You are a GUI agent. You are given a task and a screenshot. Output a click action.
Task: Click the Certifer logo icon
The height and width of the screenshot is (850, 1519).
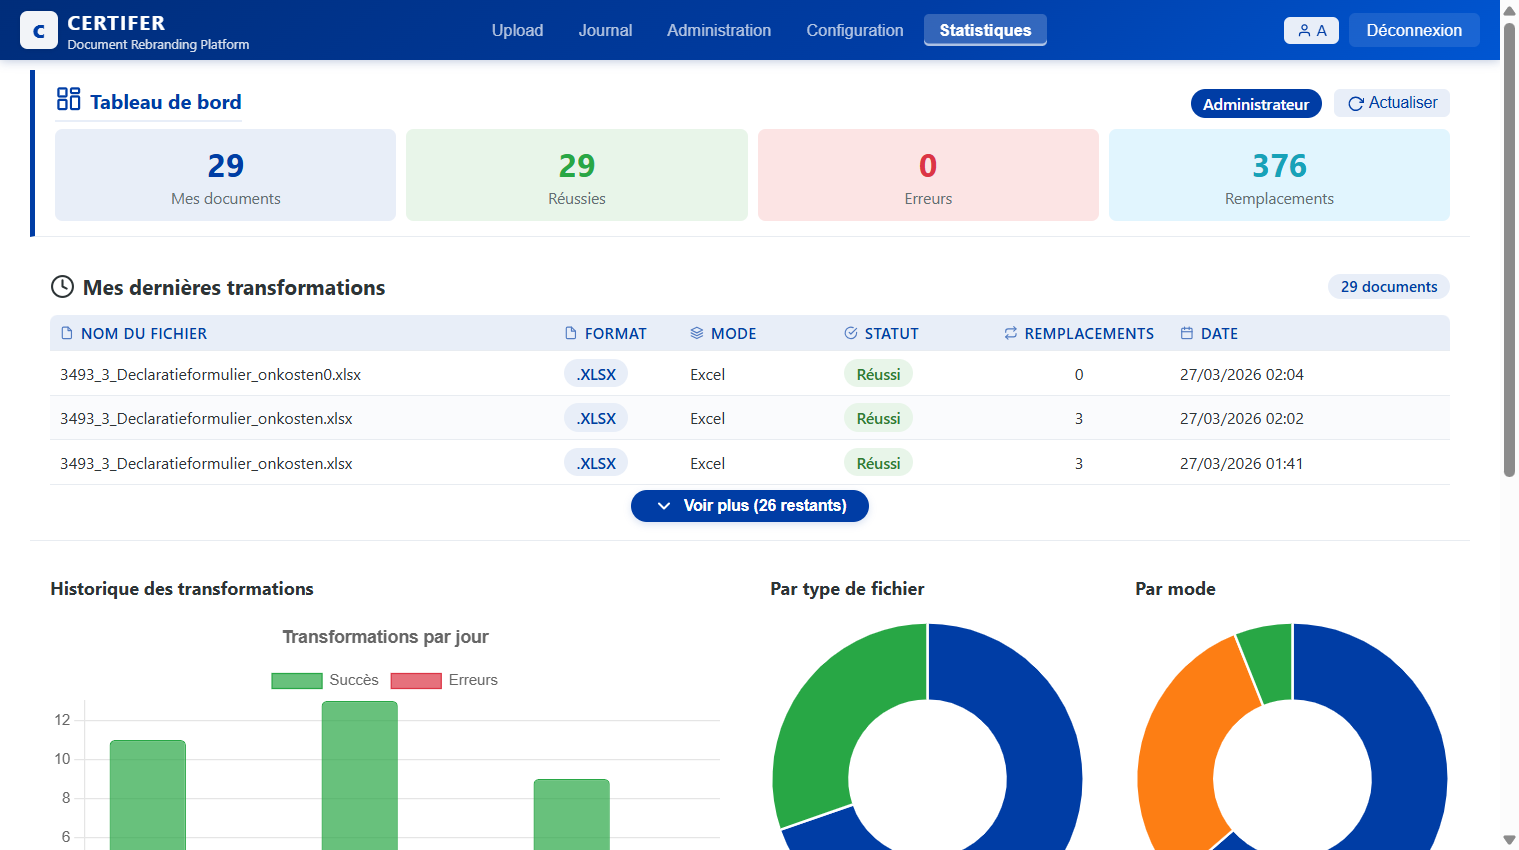coord(39,31)
